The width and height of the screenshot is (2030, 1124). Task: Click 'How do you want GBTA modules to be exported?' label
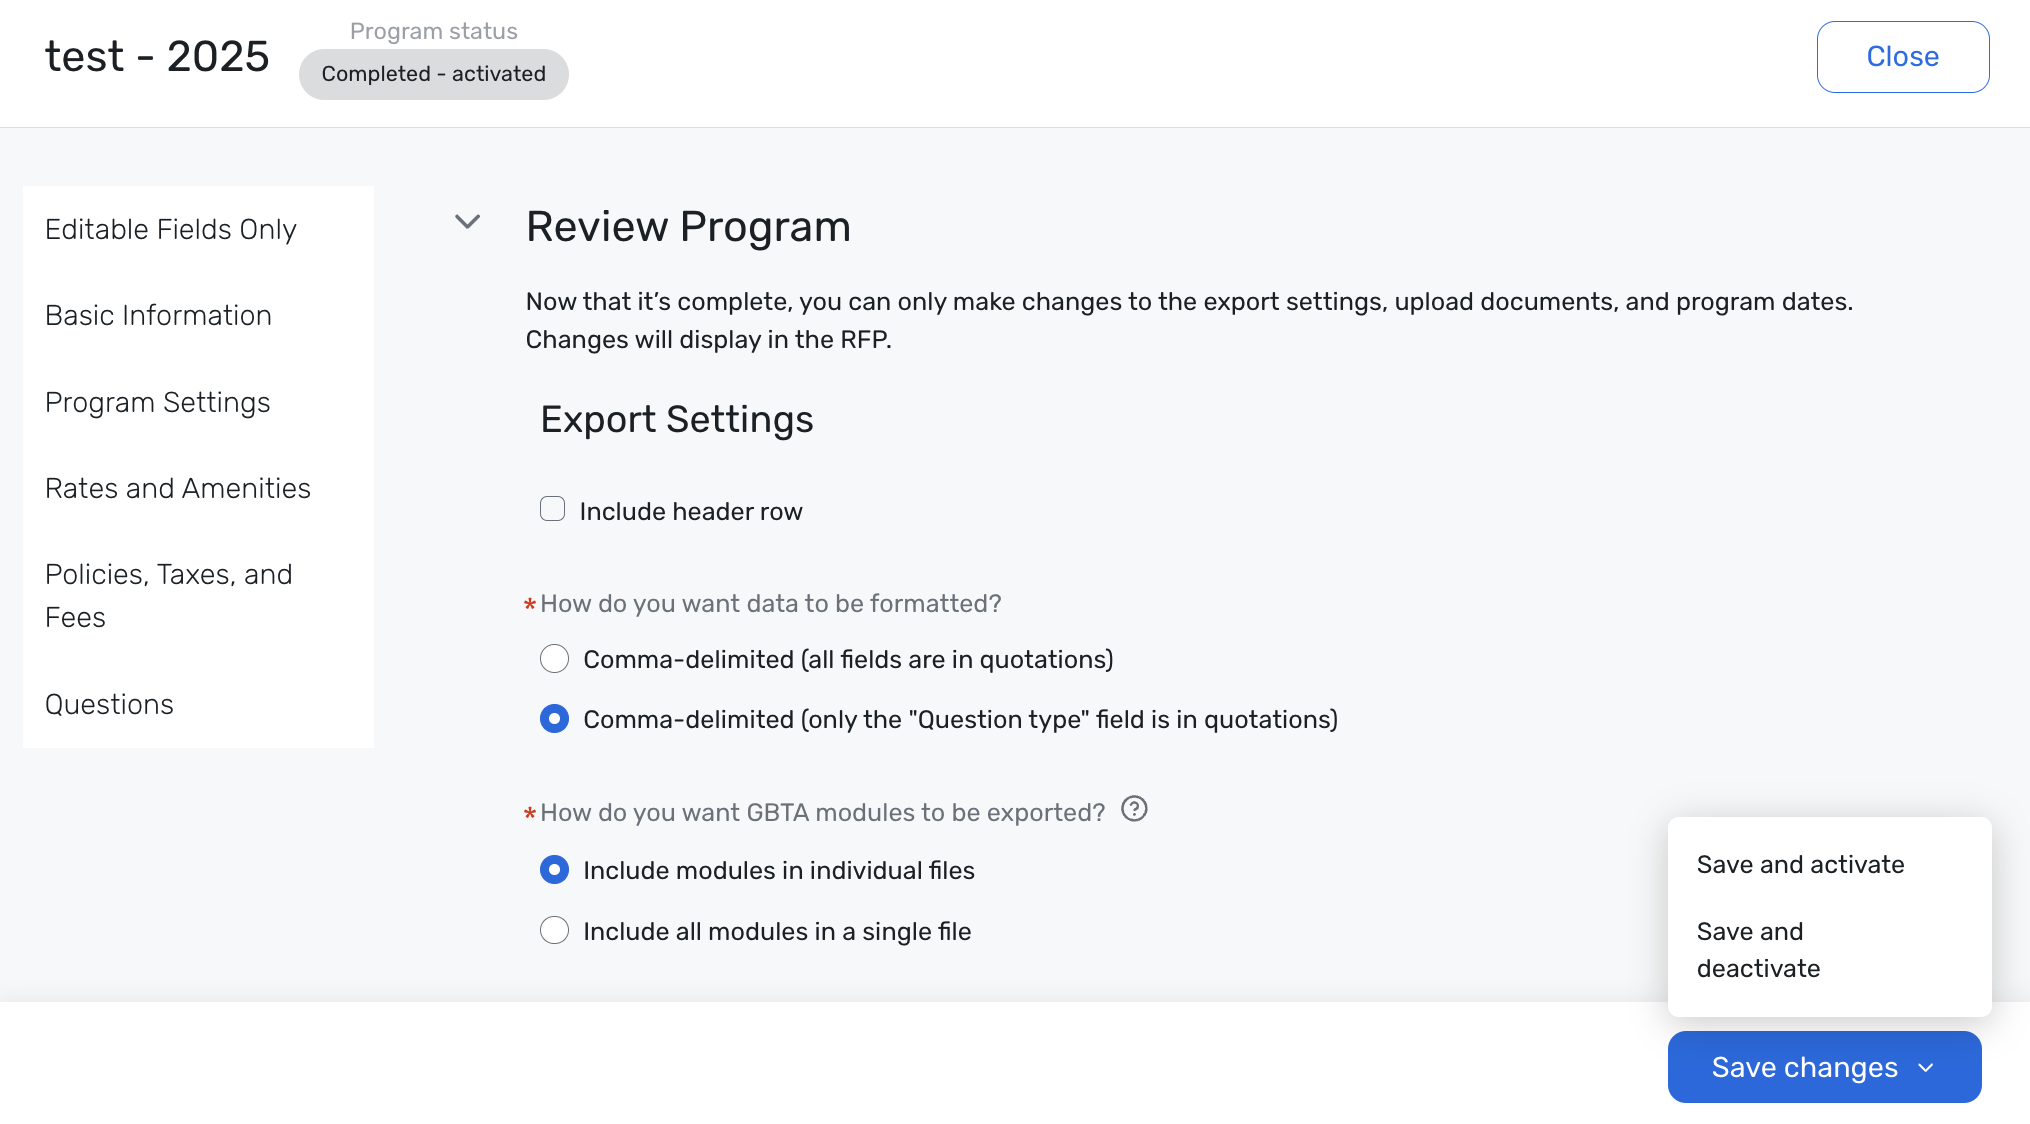point(822,812)
